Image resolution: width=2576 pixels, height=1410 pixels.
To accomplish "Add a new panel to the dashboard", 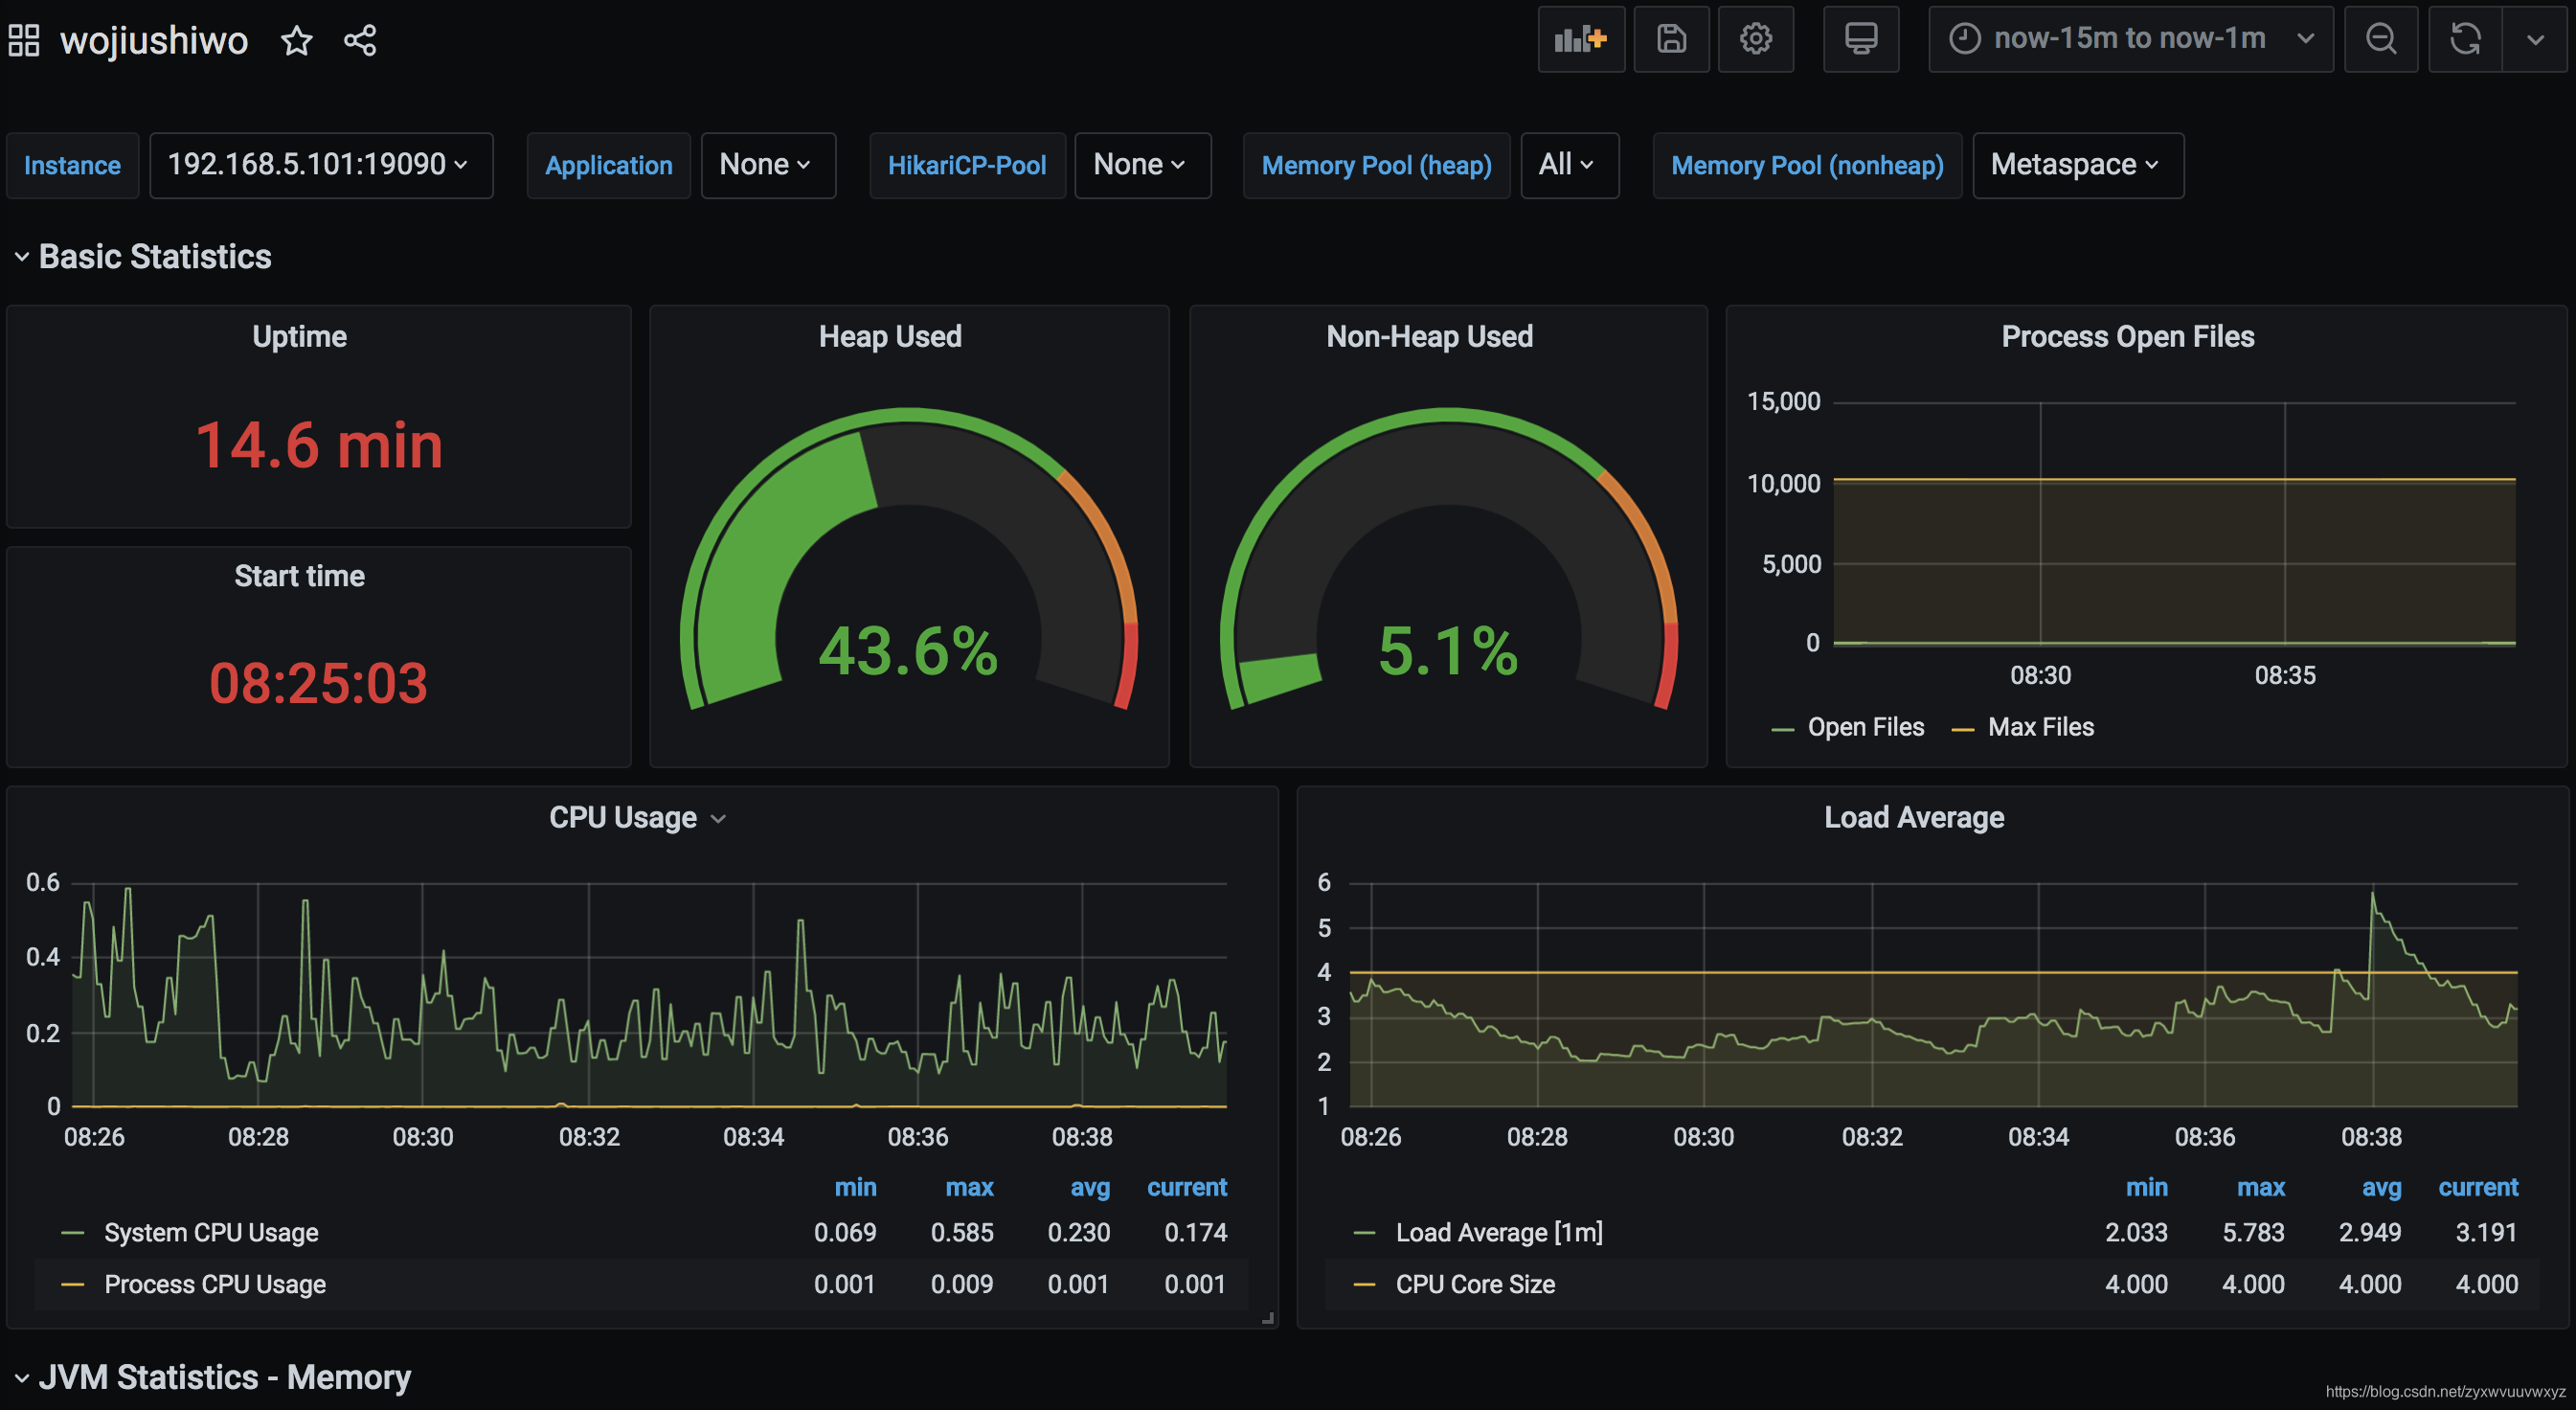I will [1581, 39].
